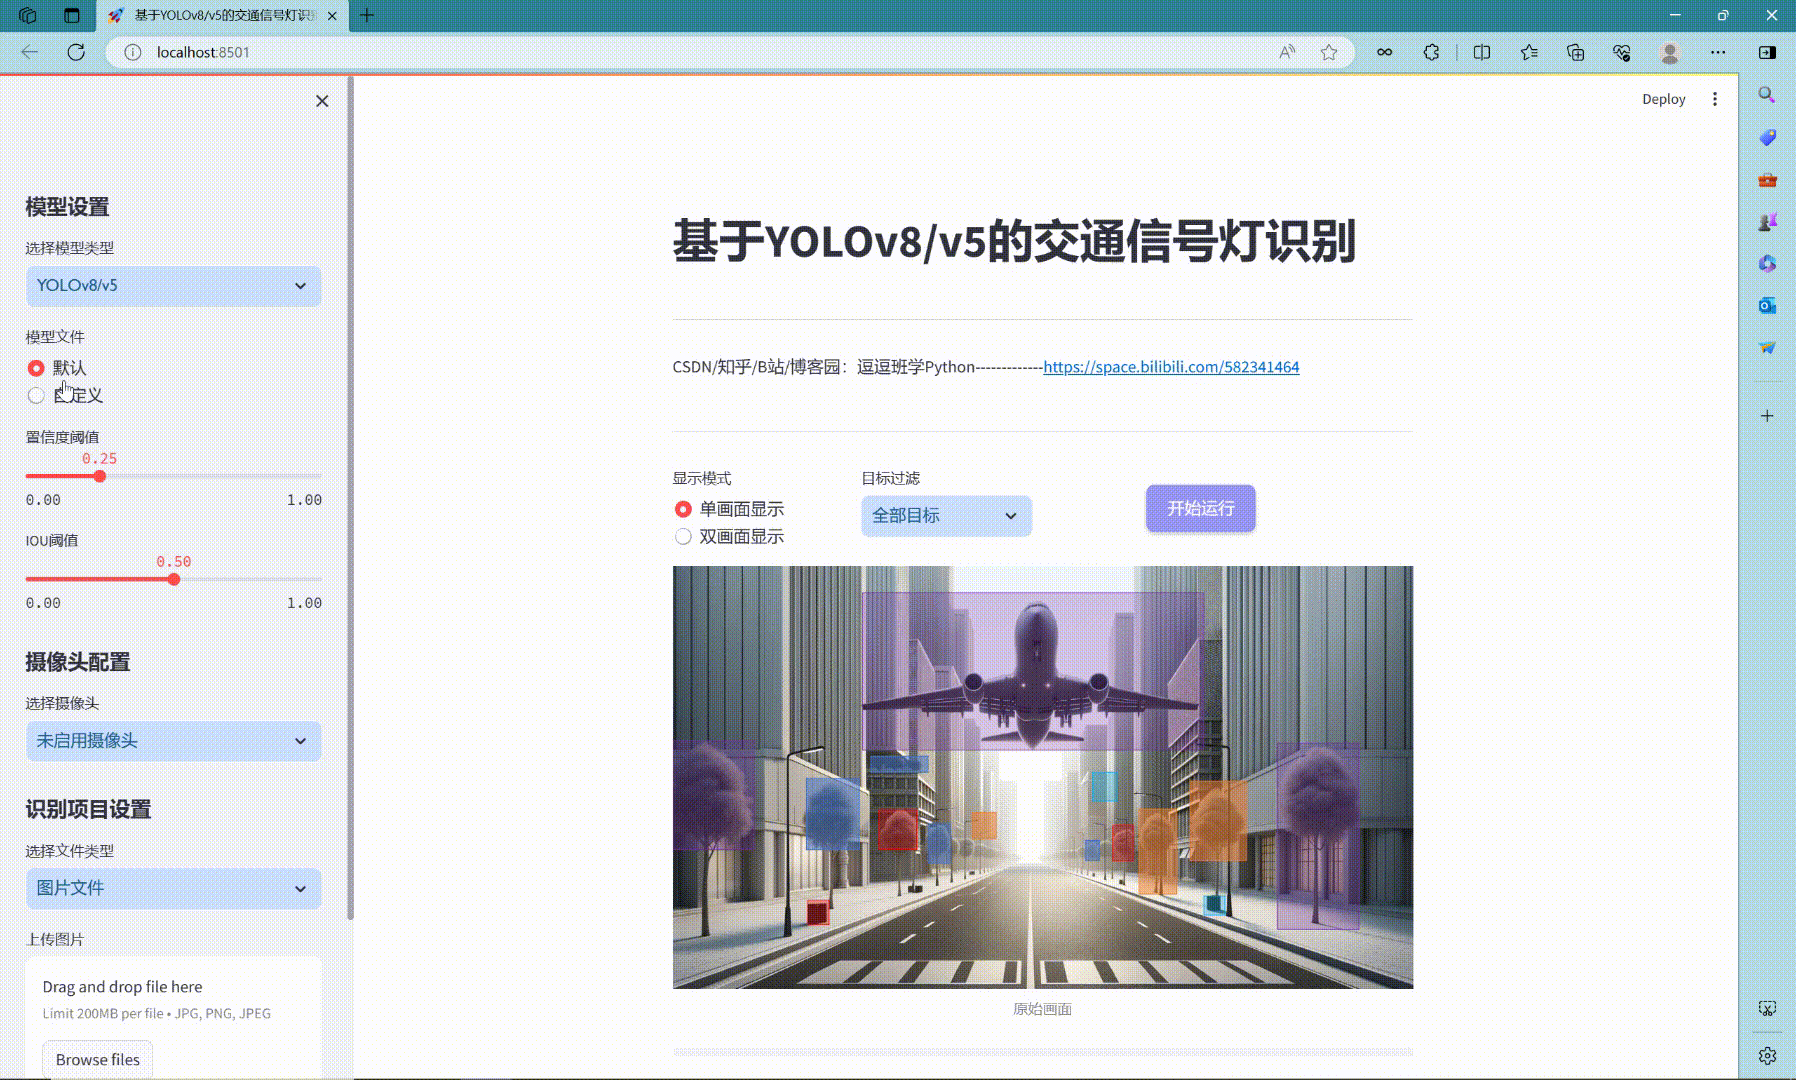1796x1080 pixels.
Task: Open the YOLOv8/v5 model type dropdown
Action: coord(172,286)
